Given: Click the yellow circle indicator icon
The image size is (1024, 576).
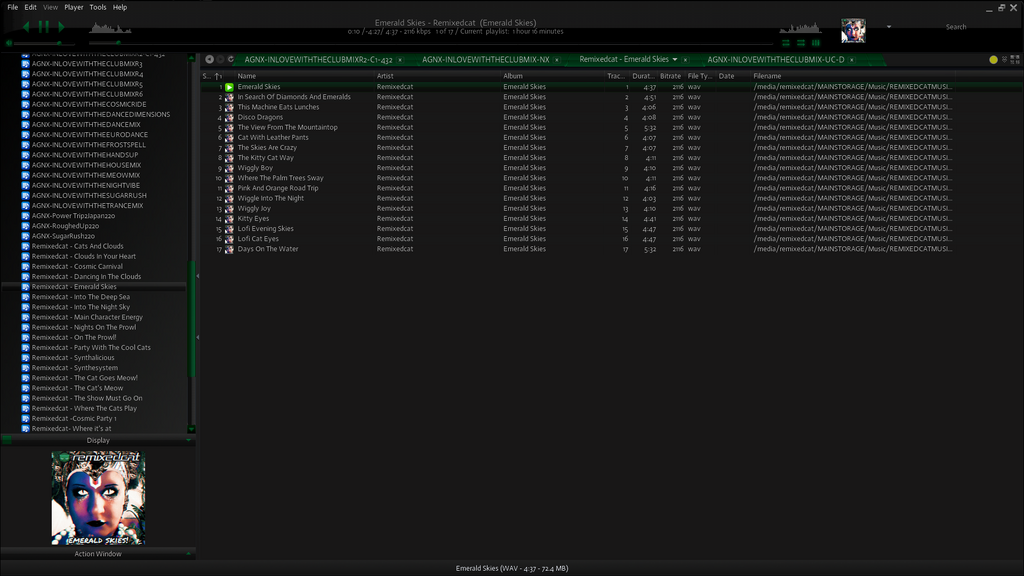Looking at the screenshot, I should pyautogui.click(x=993, y=59).
